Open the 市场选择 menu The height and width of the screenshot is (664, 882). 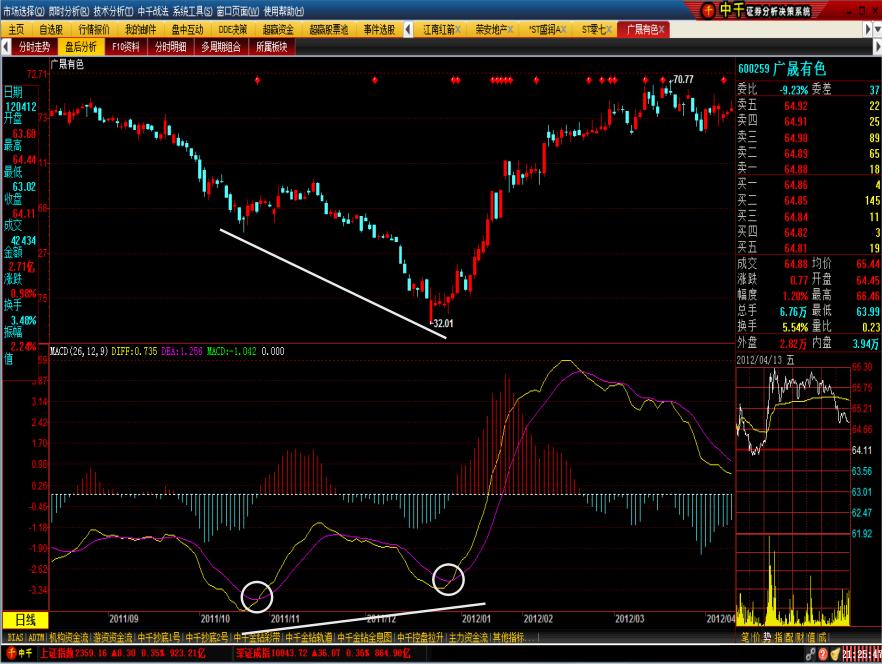click(22, 11)
